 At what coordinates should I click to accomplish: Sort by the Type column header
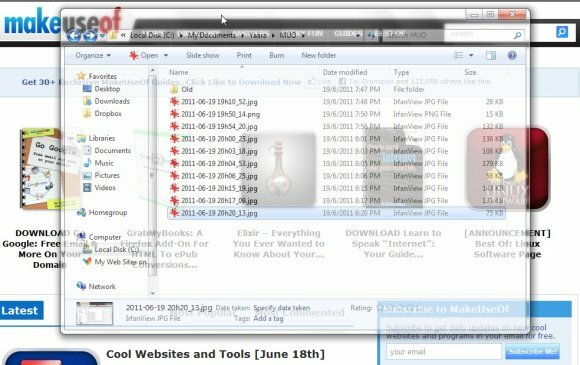401,72
